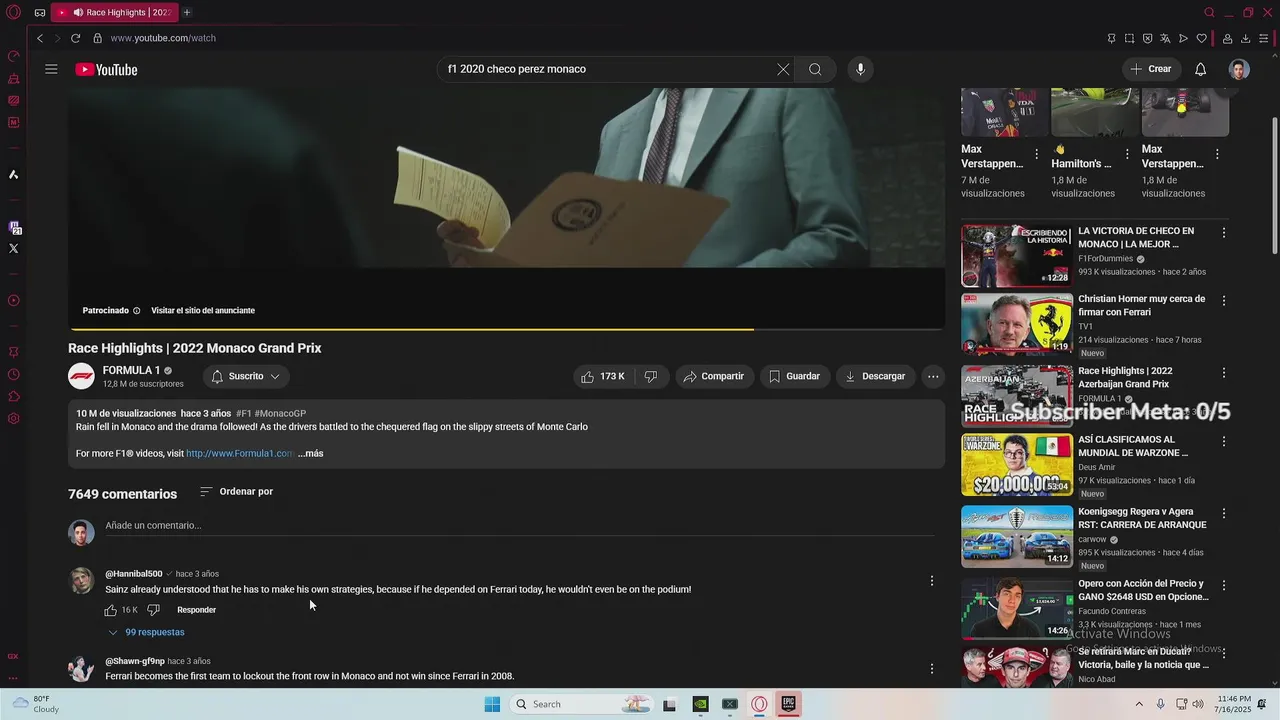Open more actions menu beside Descargar

point(932,376)
